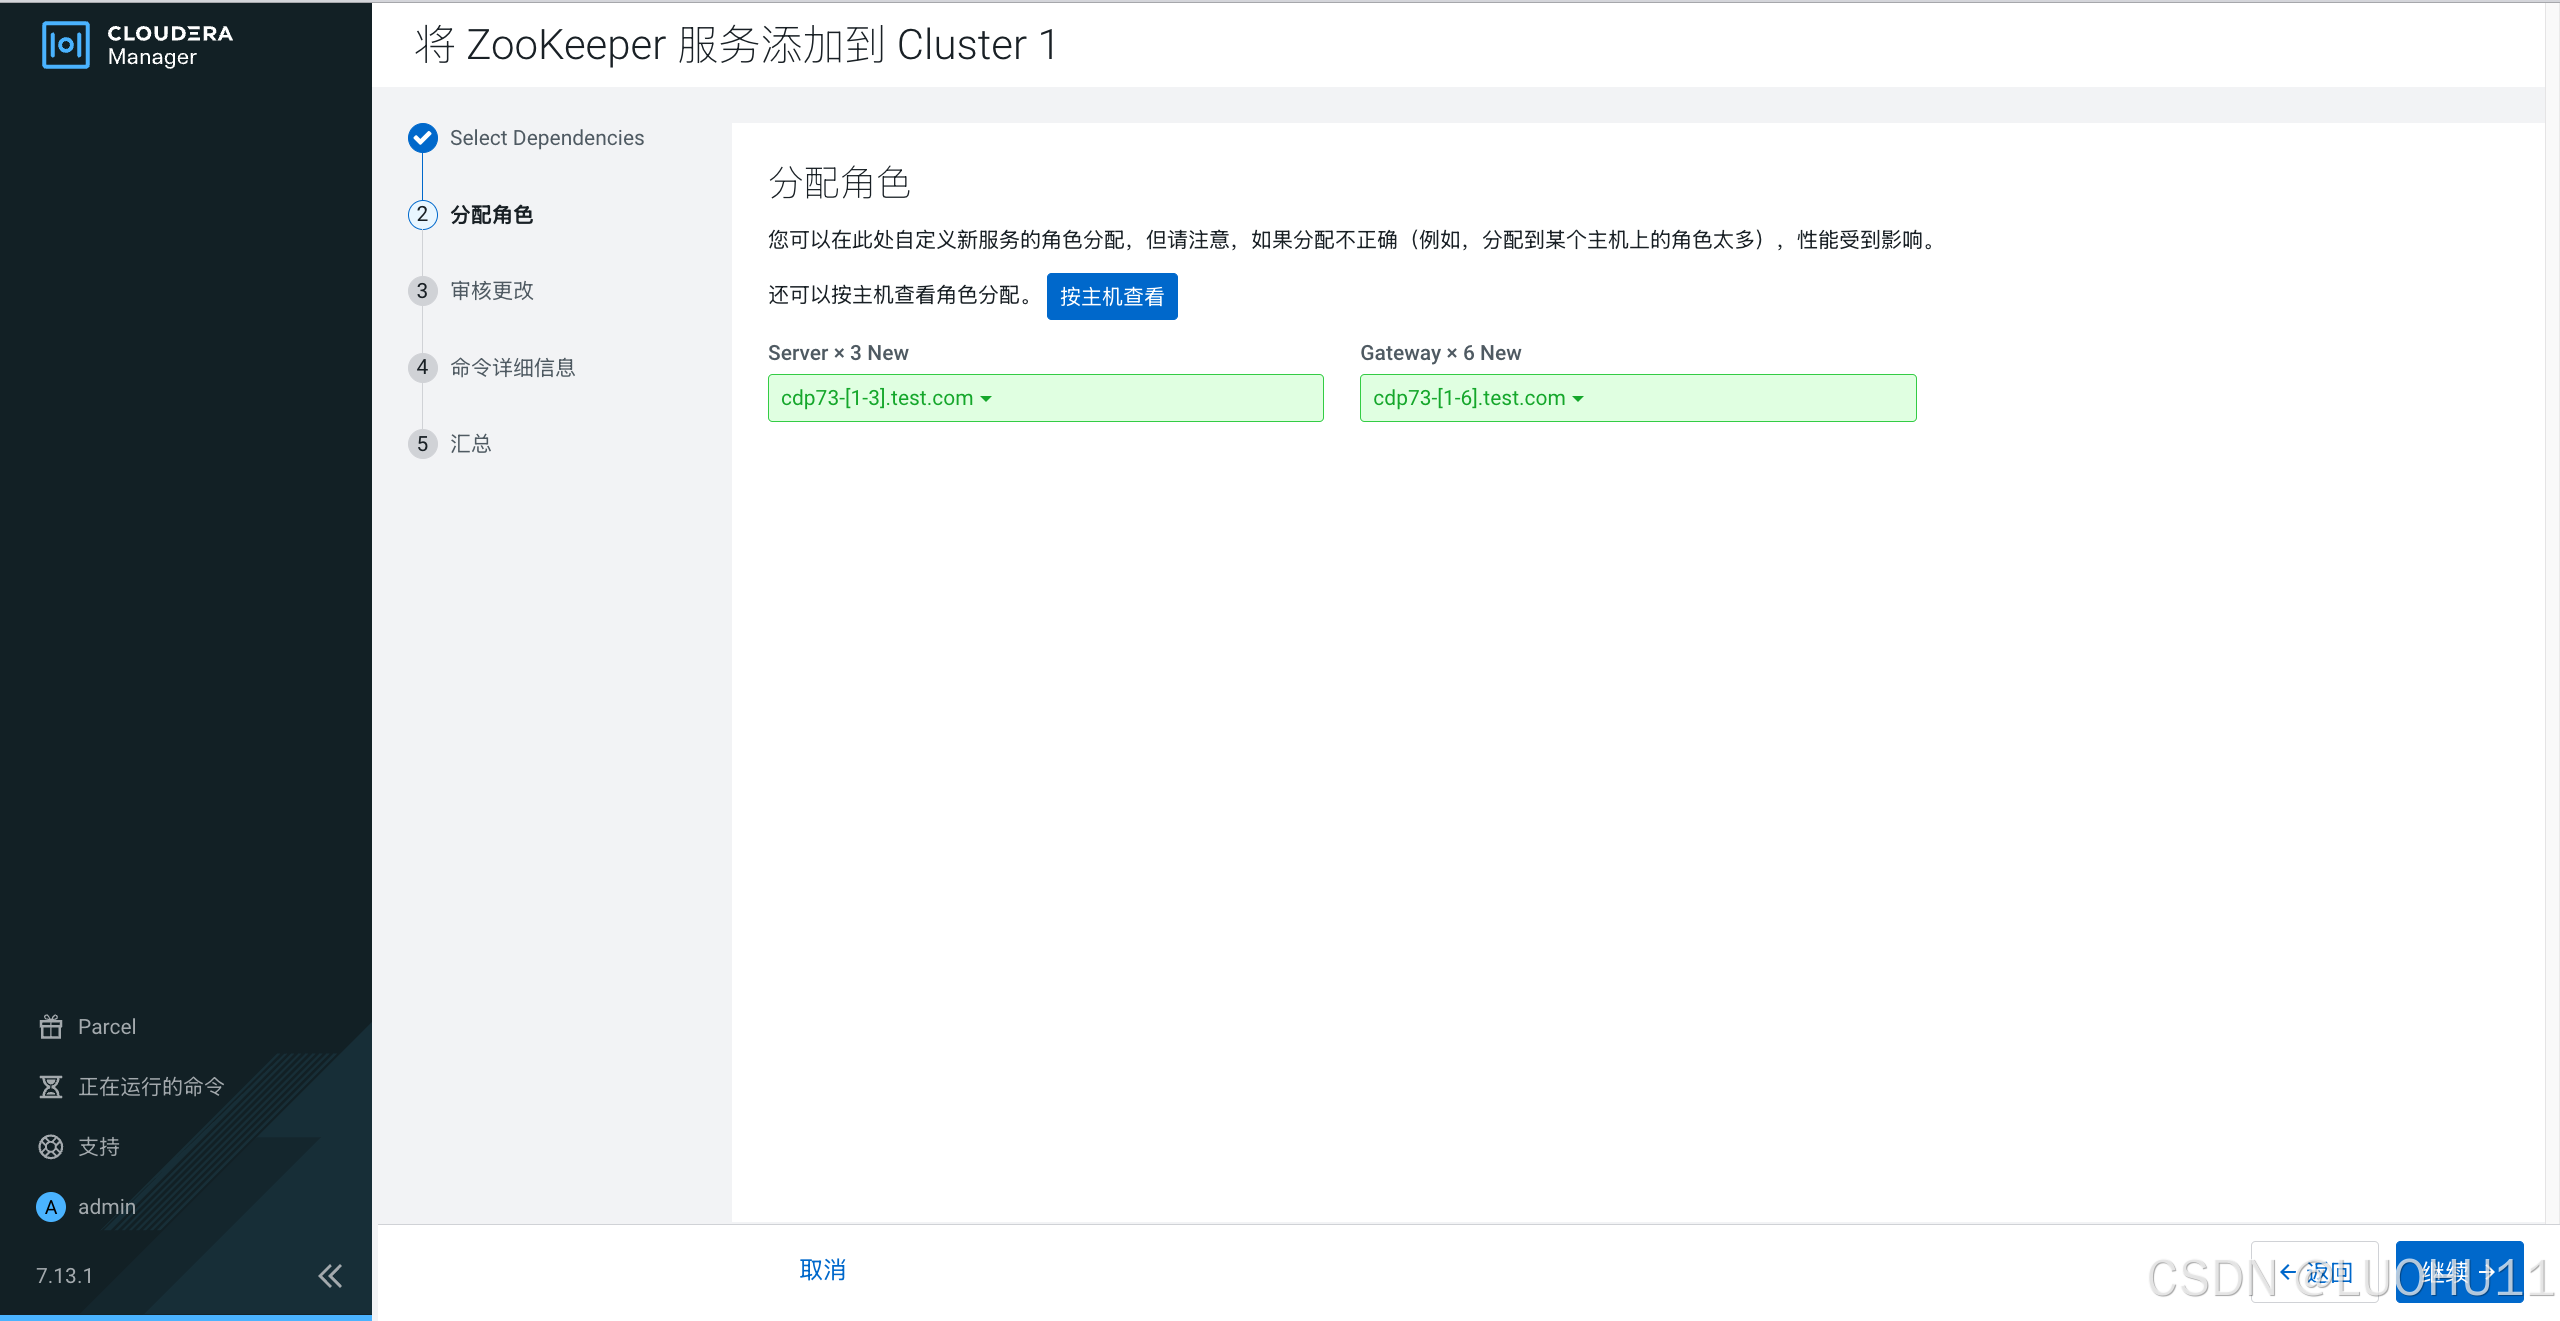Click step 2 circle indicator

click(x=423, y=215)
